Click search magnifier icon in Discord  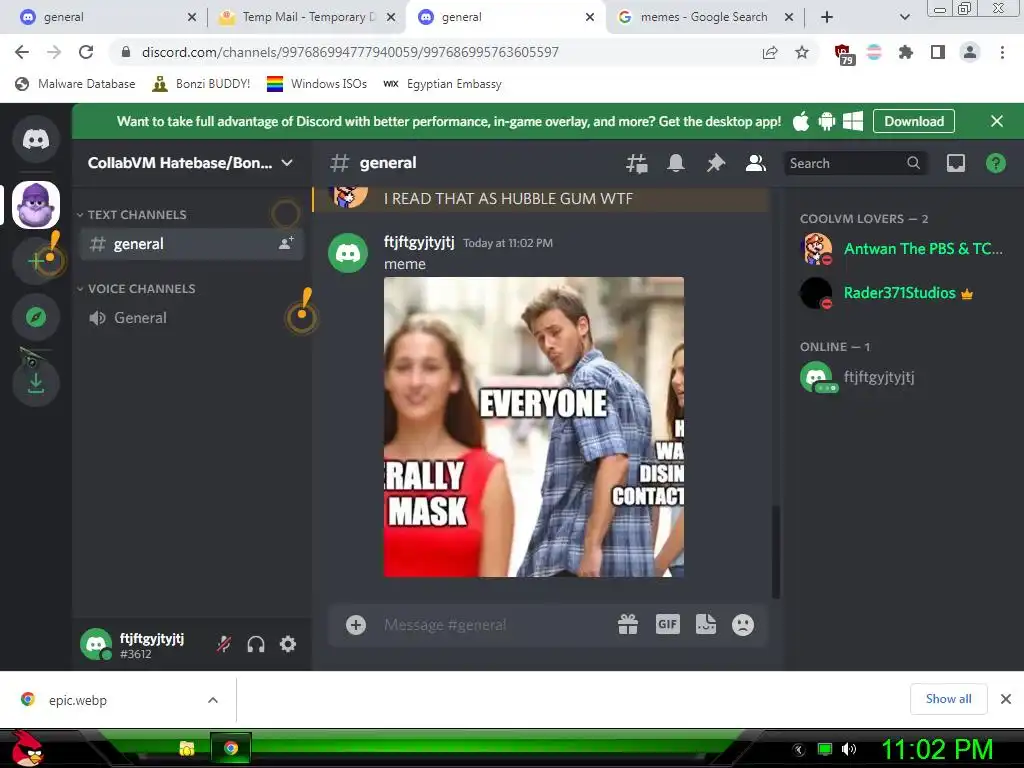tap(914, 163)
